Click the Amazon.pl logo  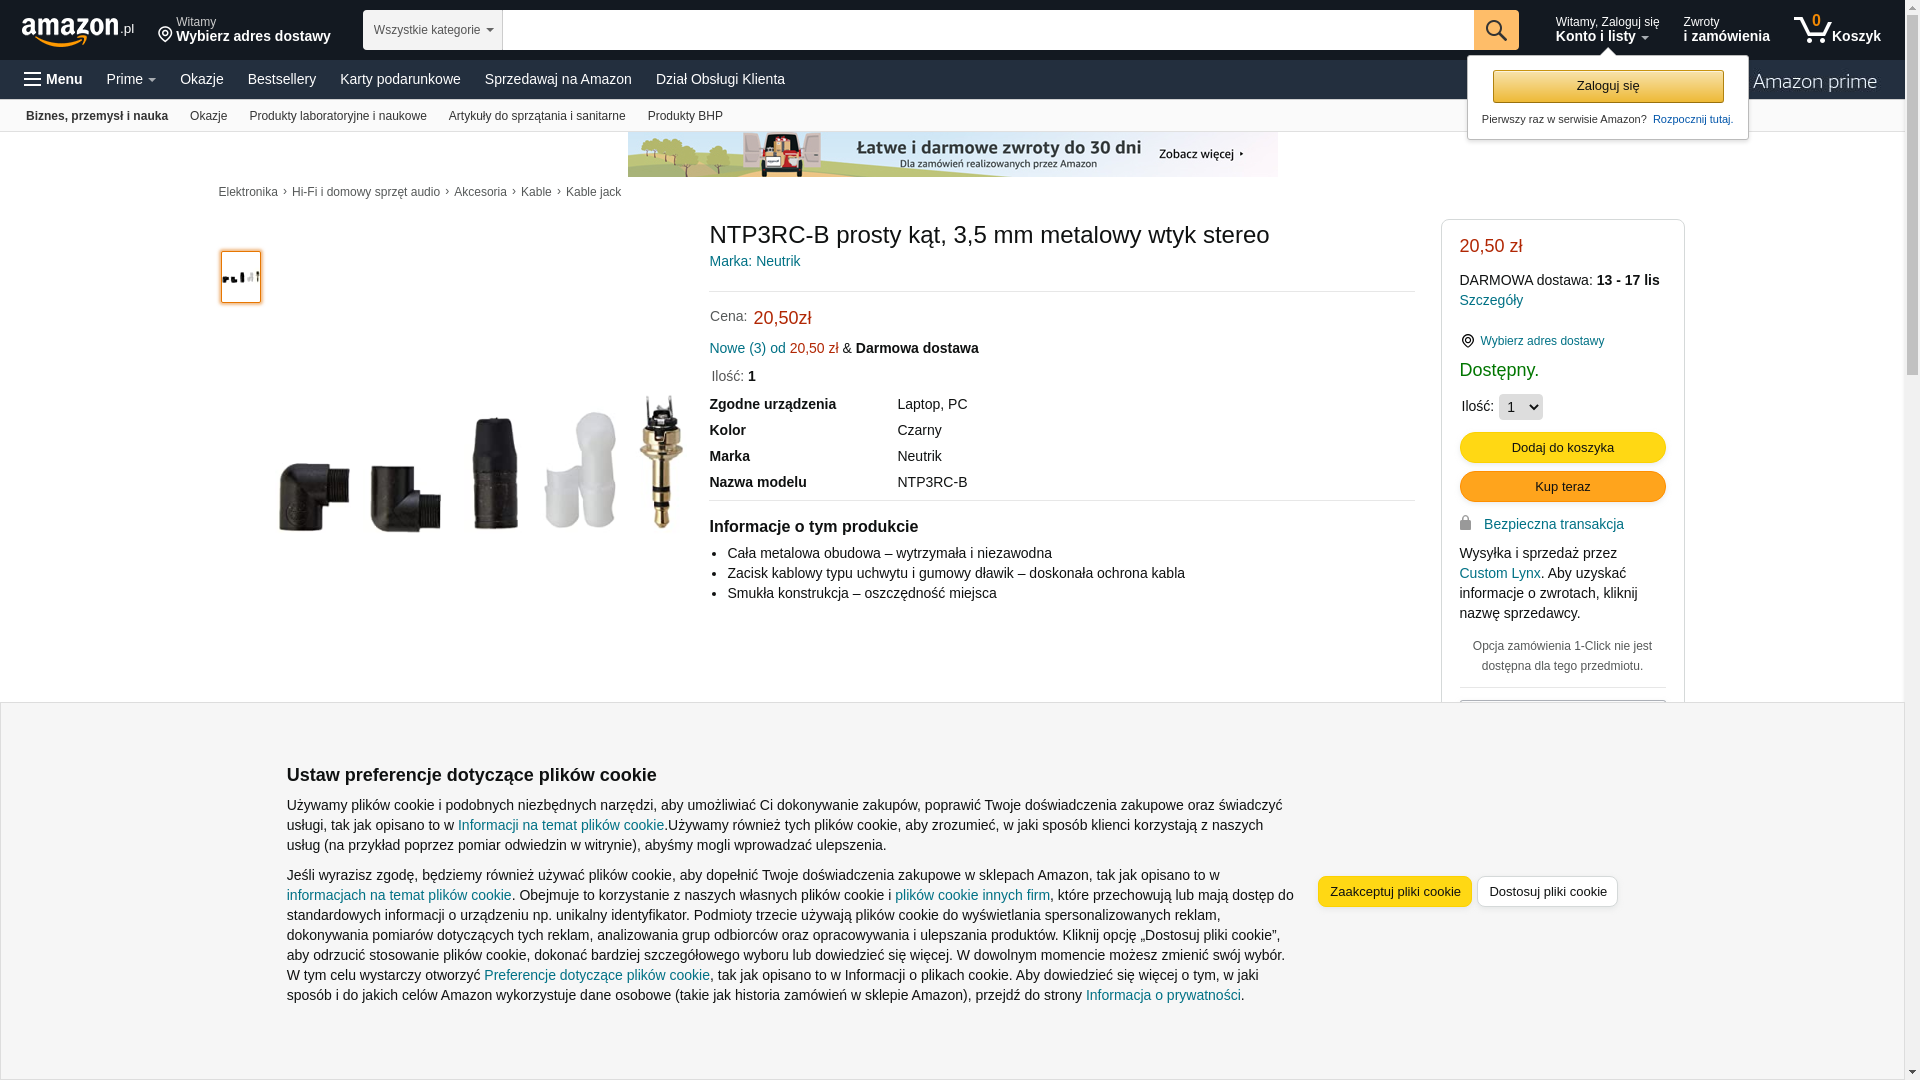click(x=77, y=31)
